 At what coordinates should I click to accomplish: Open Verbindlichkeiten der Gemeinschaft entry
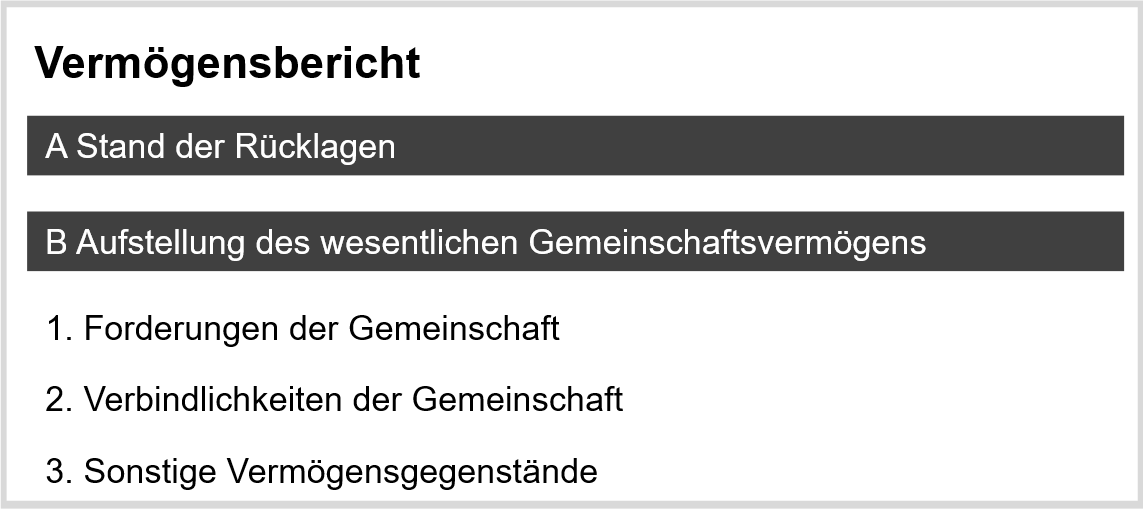pos(334,400)
